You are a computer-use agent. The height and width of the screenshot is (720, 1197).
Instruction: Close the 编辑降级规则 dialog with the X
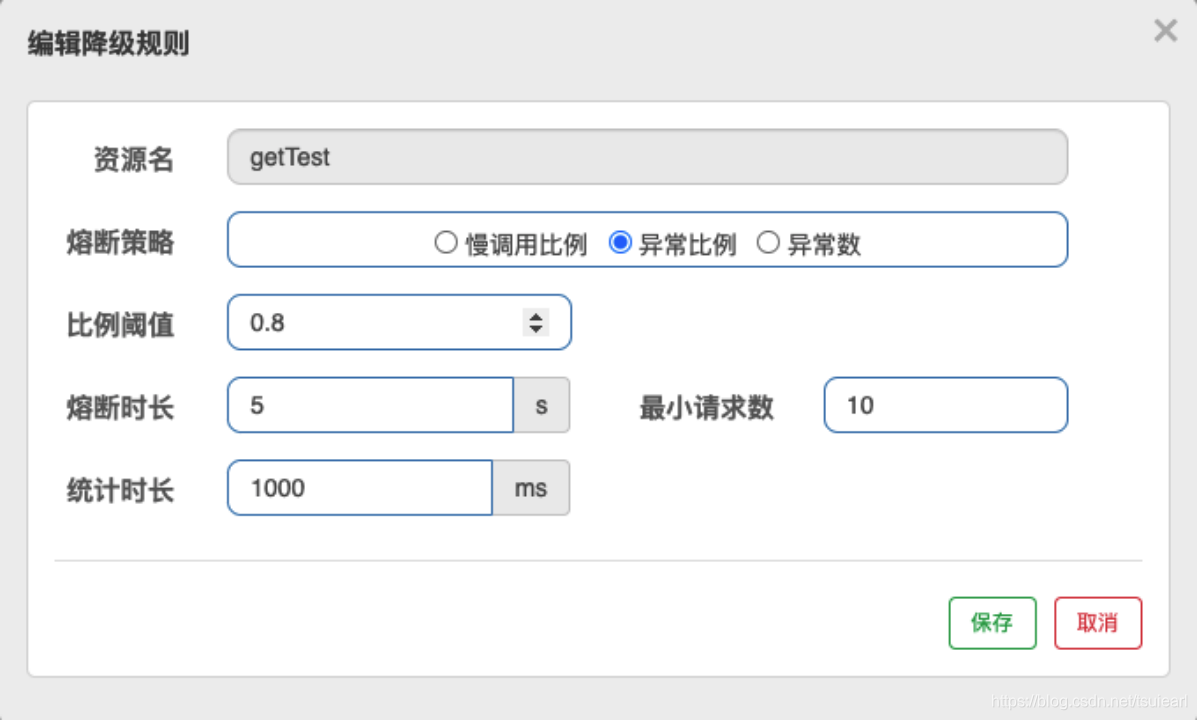click(x=1165, y=31)
